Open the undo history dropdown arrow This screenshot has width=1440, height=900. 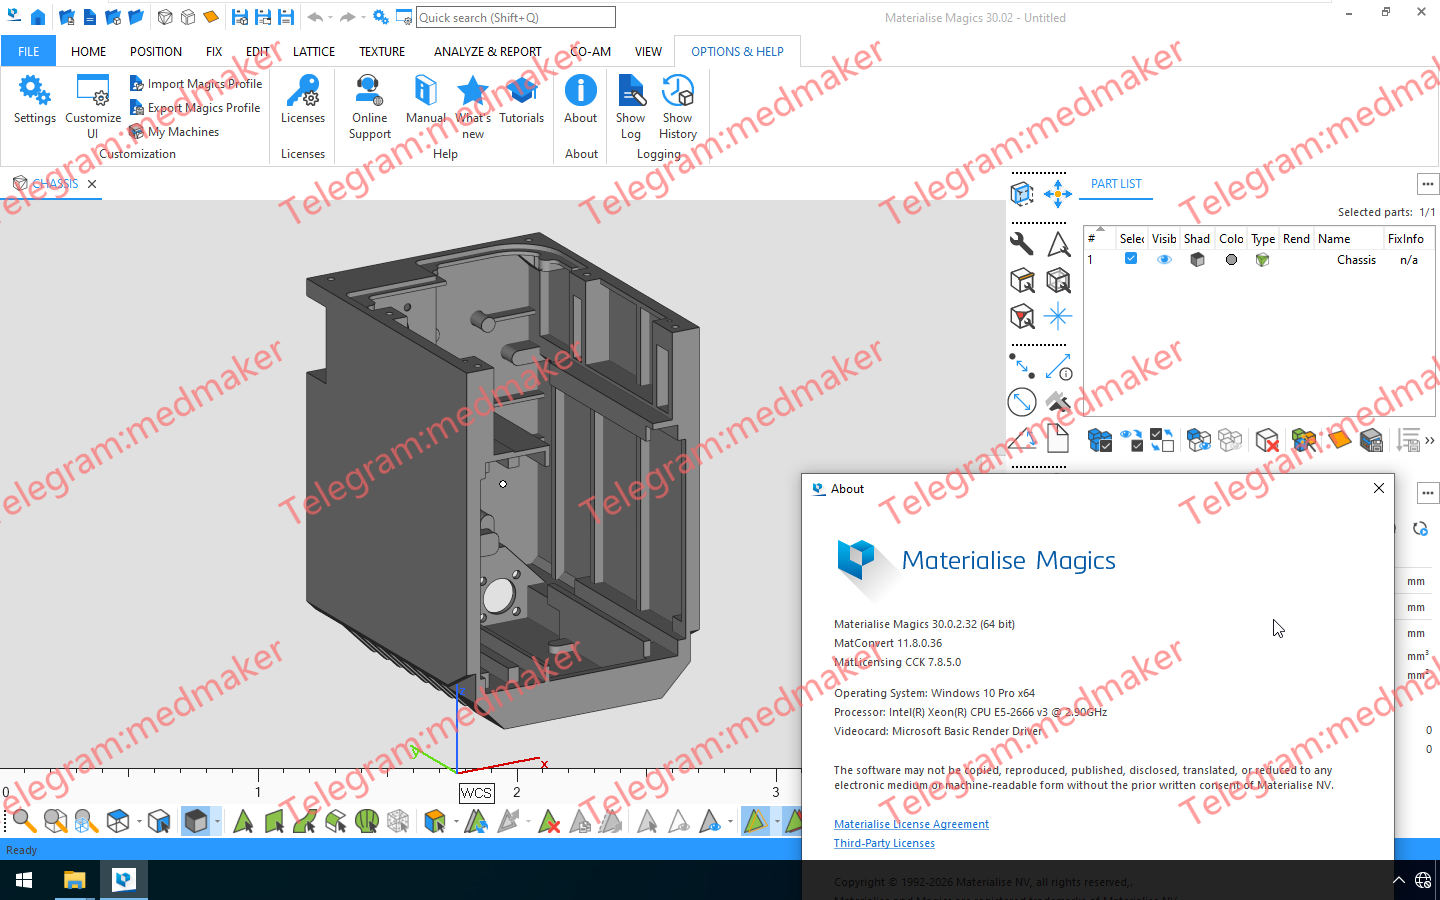pos(331,17)
